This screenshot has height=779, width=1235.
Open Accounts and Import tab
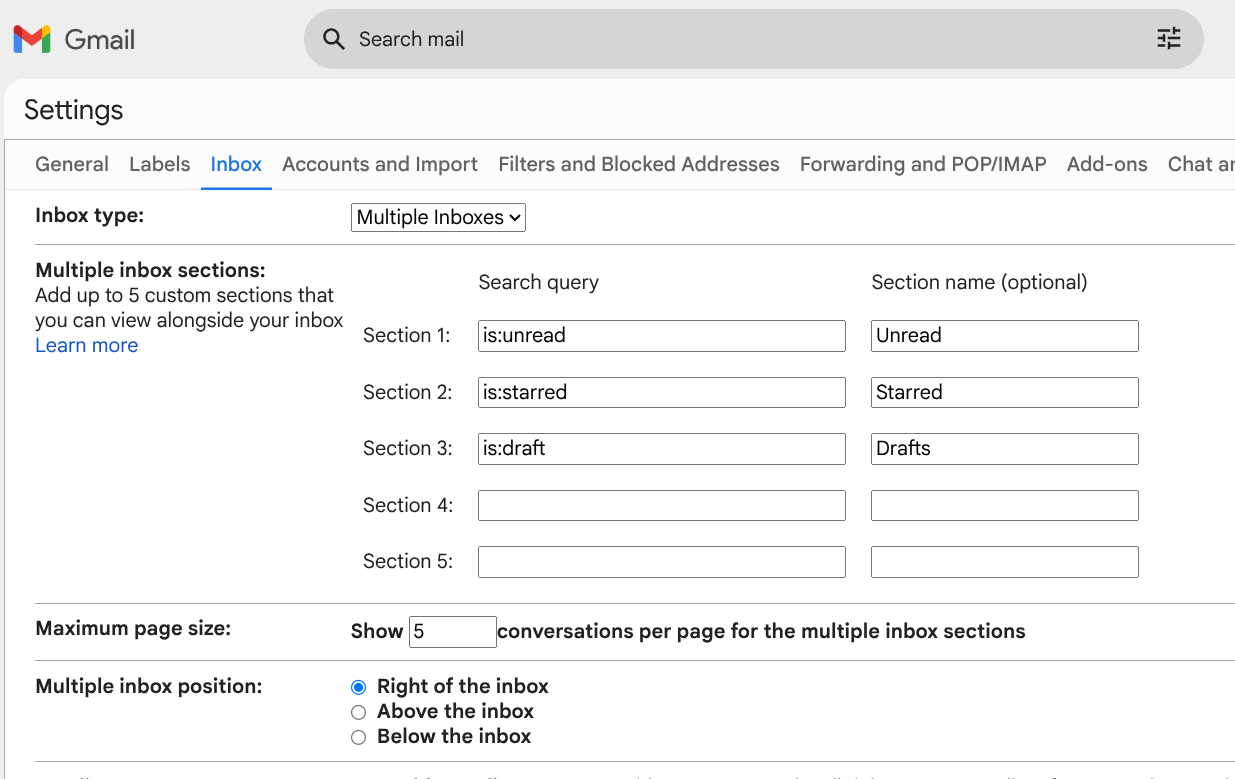380,164
